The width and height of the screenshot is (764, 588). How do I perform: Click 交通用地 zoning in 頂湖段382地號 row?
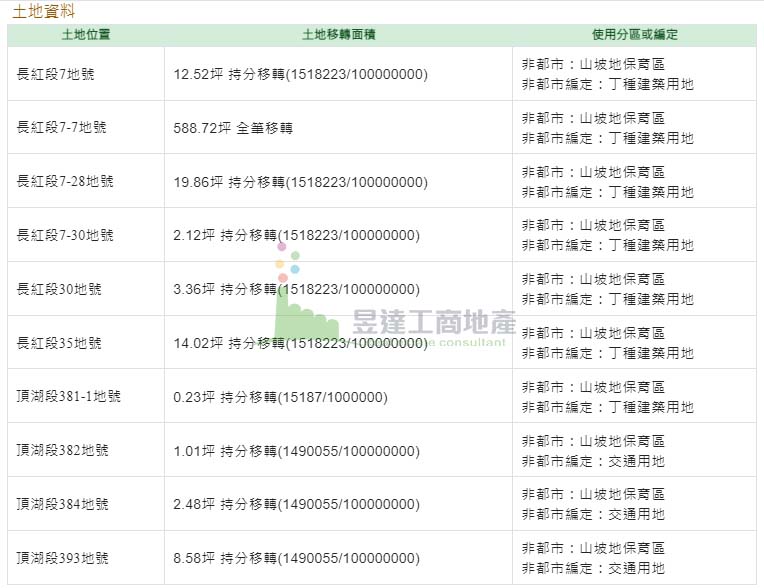click(636, 461)
